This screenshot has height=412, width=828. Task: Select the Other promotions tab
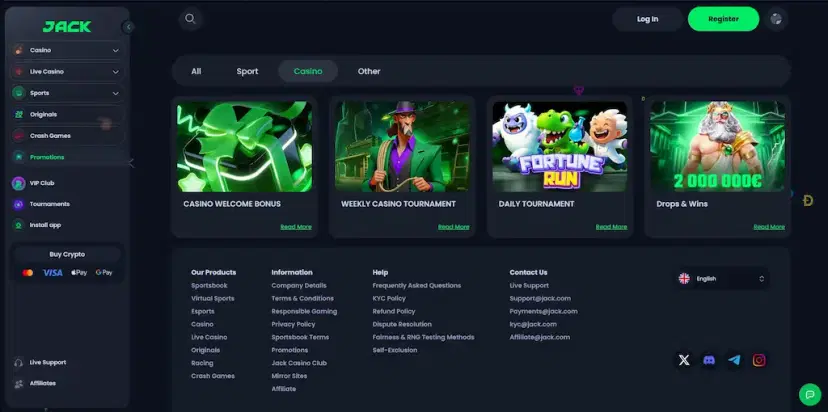point(369,71)
